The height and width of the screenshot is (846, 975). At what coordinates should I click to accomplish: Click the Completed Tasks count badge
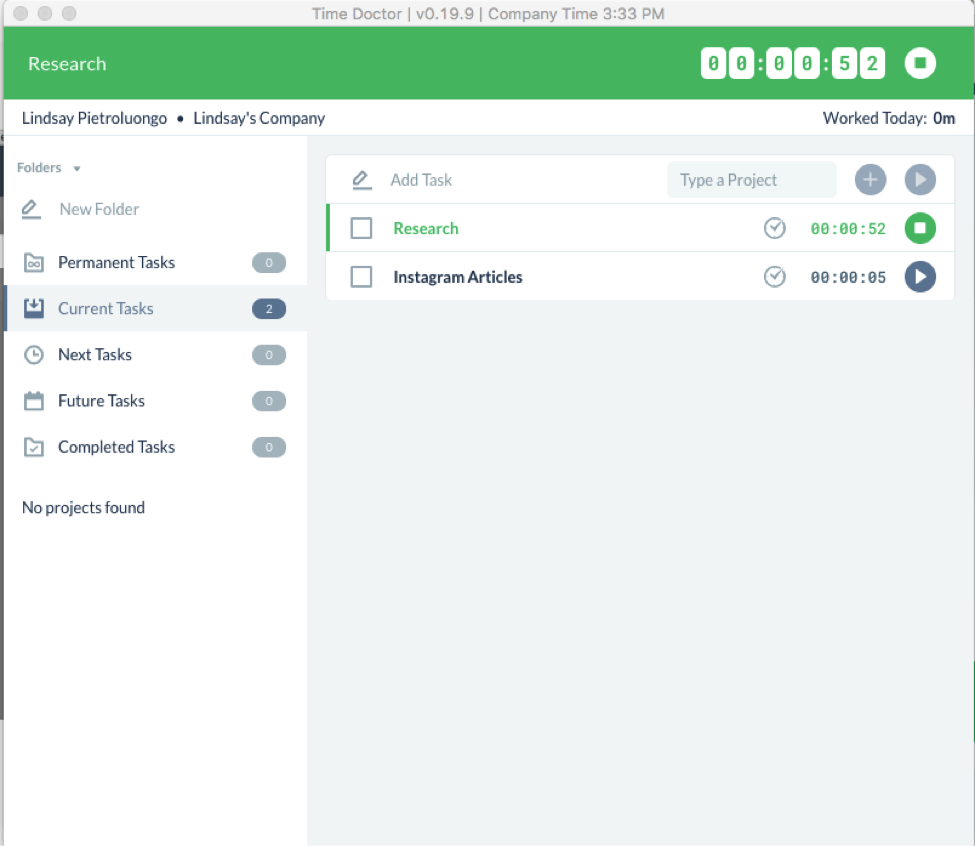tap(269, 447)
